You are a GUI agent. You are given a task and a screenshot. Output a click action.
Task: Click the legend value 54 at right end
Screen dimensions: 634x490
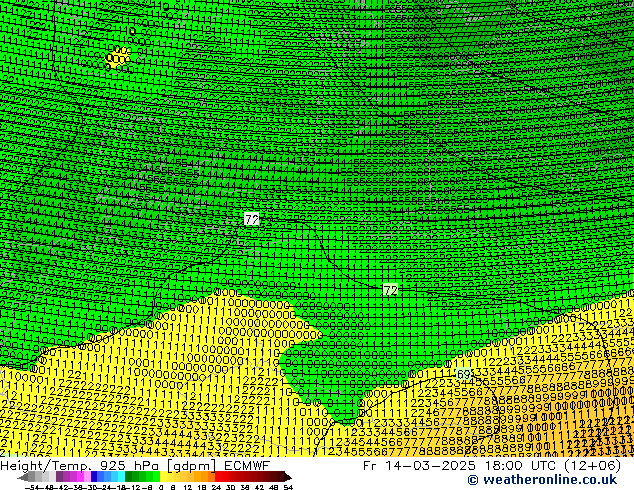pos(288,487)
